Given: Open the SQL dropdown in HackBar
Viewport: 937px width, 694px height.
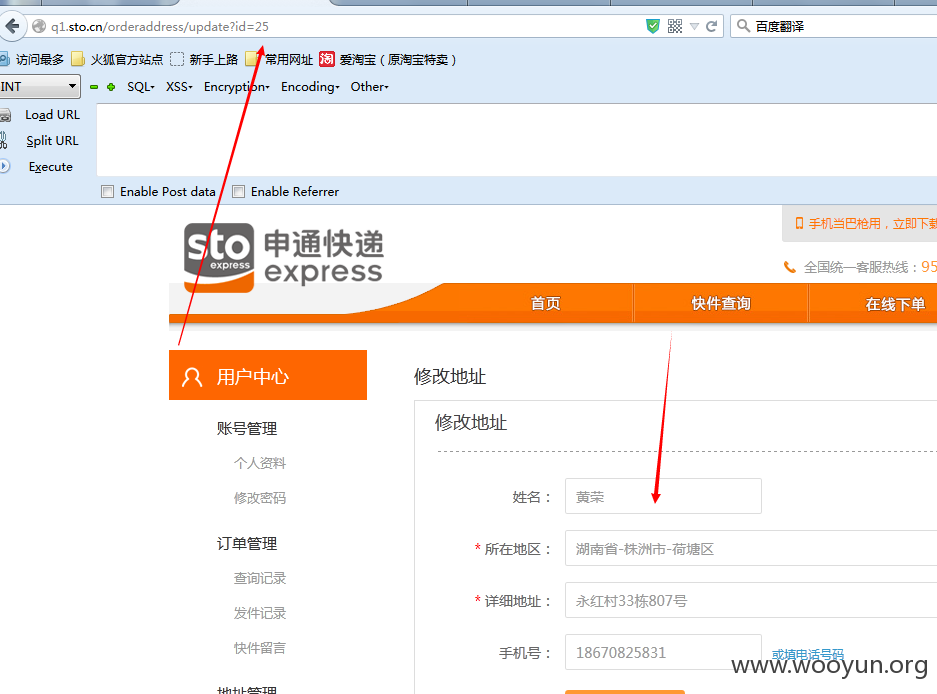Looking at the screenshot, I should tap(138, 87).
